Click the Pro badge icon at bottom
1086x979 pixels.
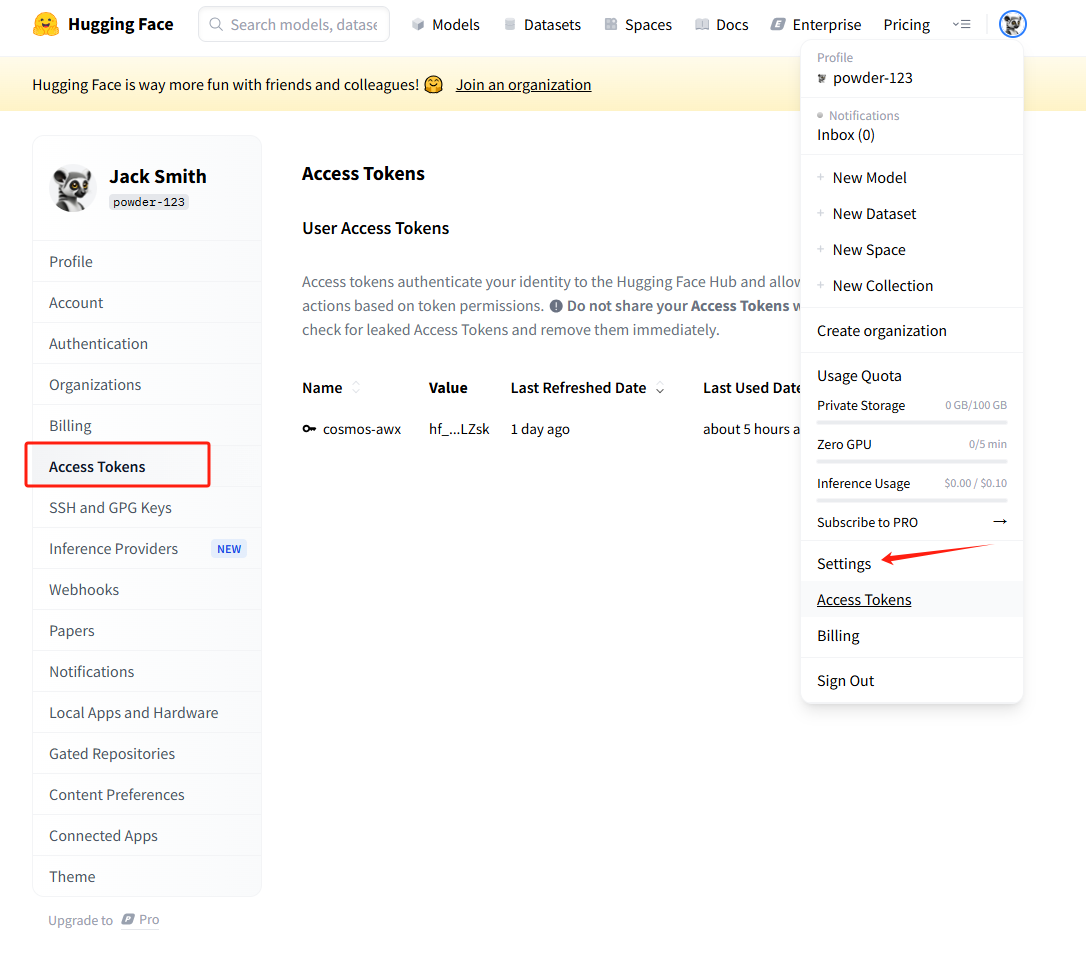pos(128,919)
